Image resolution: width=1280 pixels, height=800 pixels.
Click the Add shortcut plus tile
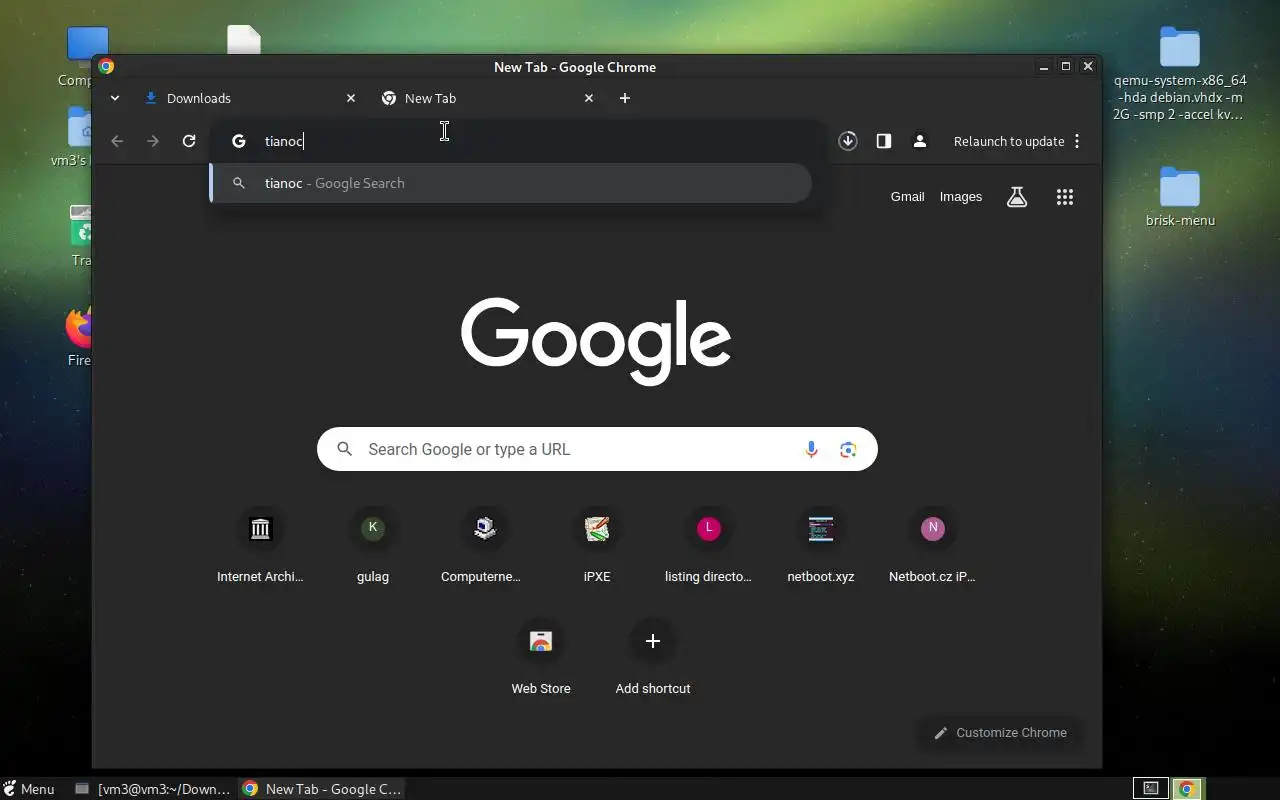point(653,658)
